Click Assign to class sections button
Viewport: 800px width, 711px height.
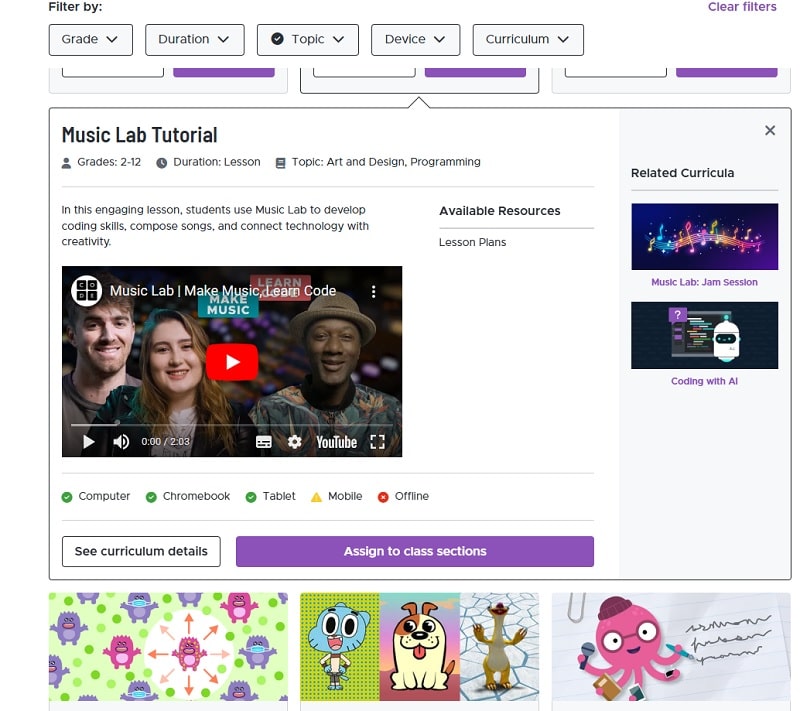pyautogui.click(x=415, y=551)
